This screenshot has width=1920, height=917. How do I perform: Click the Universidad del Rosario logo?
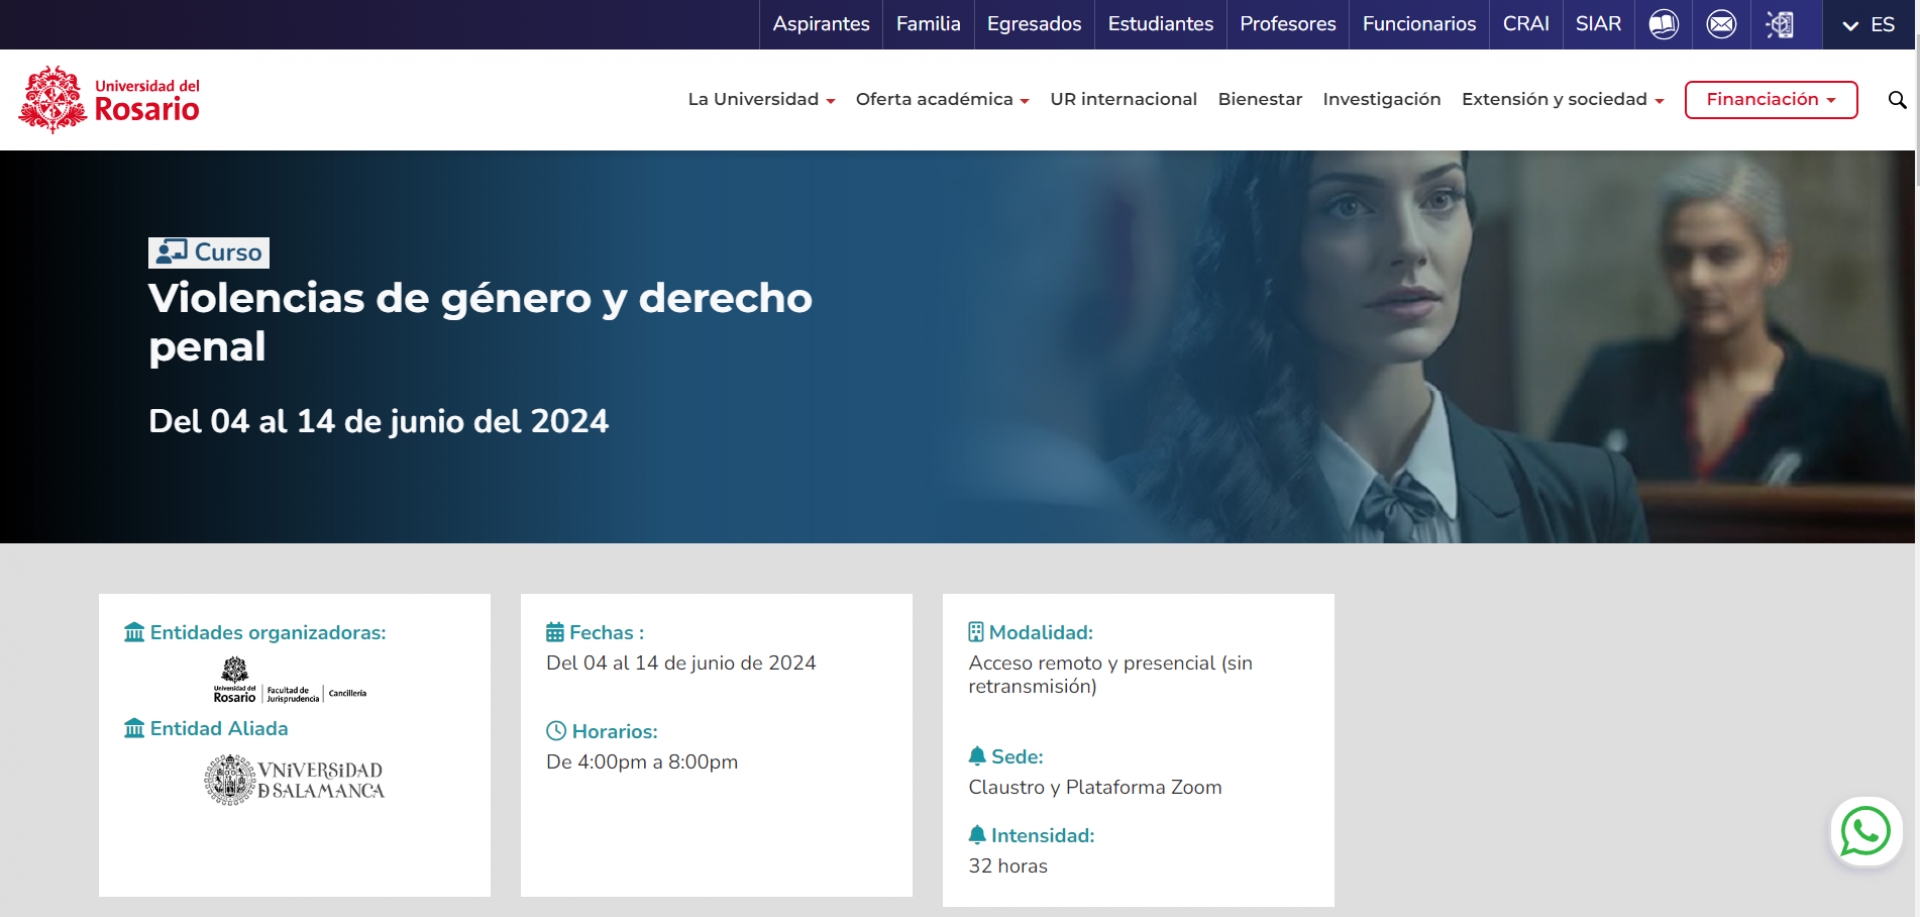click(110, 99)
